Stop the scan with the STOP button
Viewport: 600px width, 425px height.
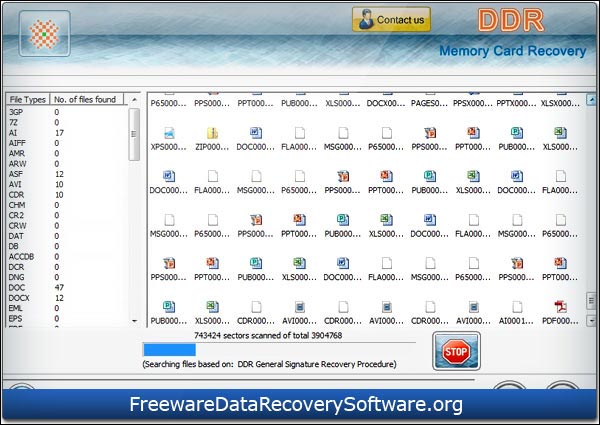tap(456, 351)
